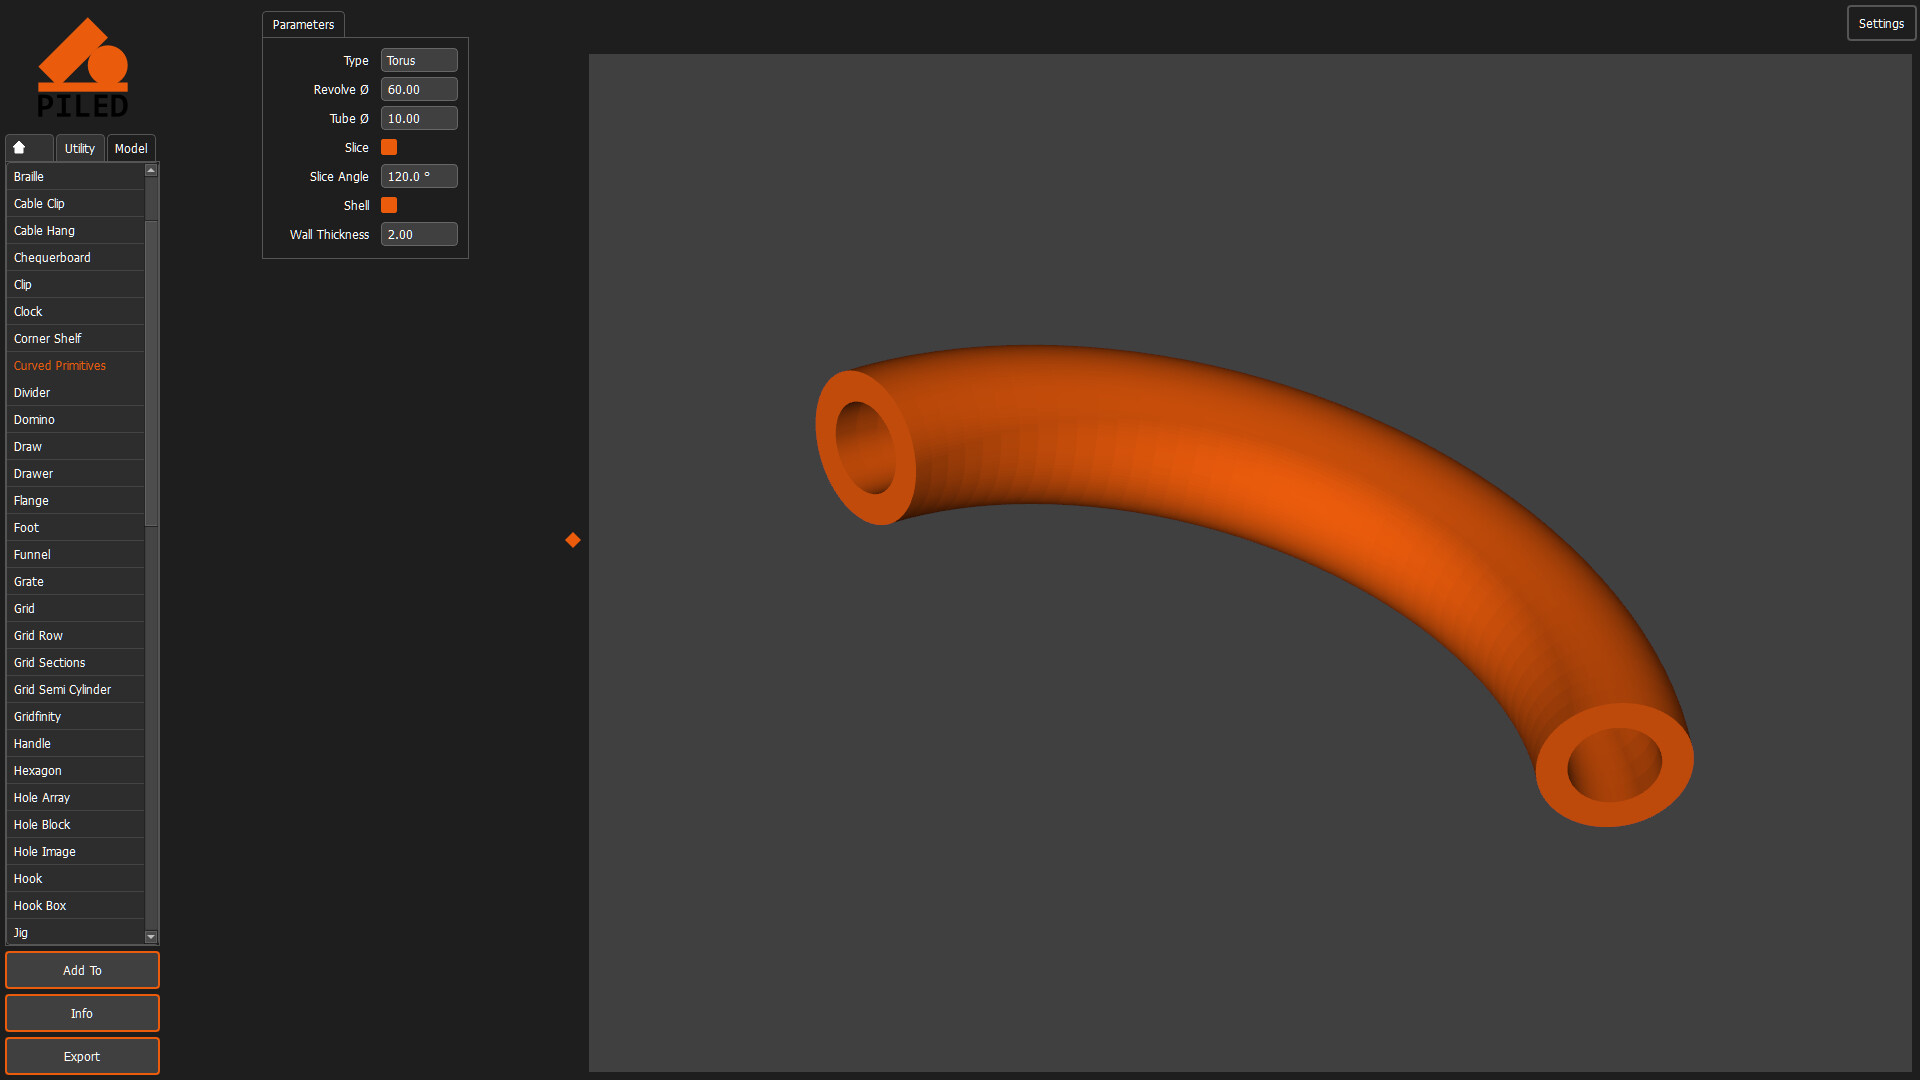This screenshot has width=1920, height=1080.
Task: Select Chequerboard from the list
Action: tap(75, 258)
